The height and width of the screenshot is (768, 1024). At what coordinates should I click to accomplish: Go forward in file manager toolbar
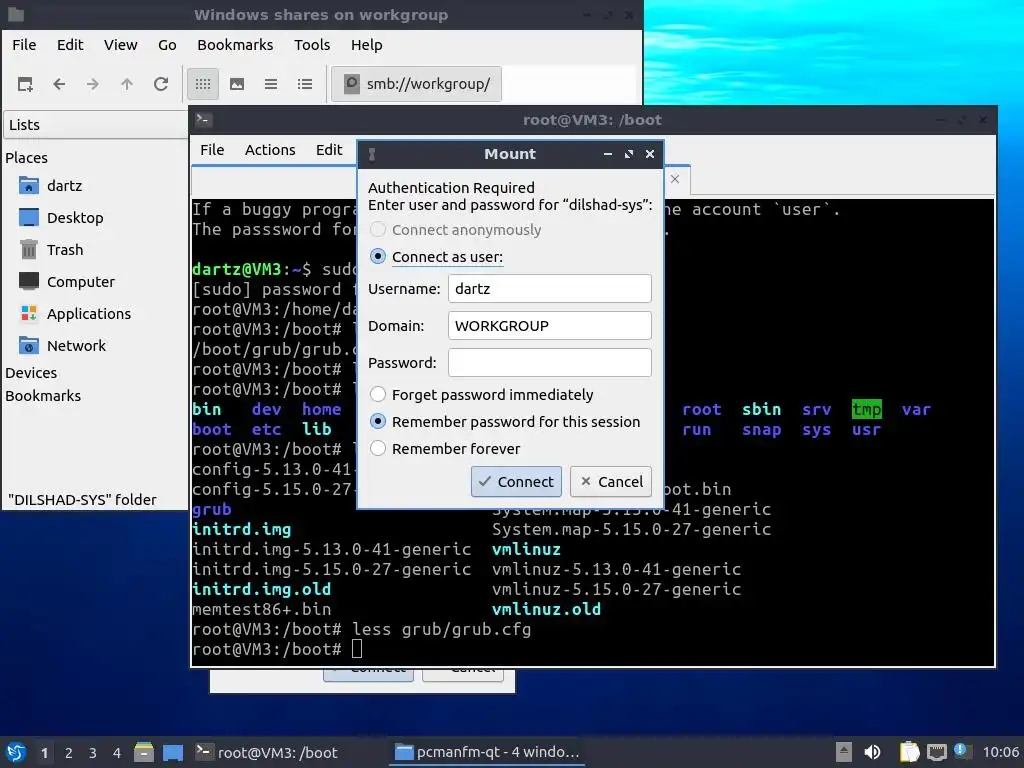click(93, 84)
